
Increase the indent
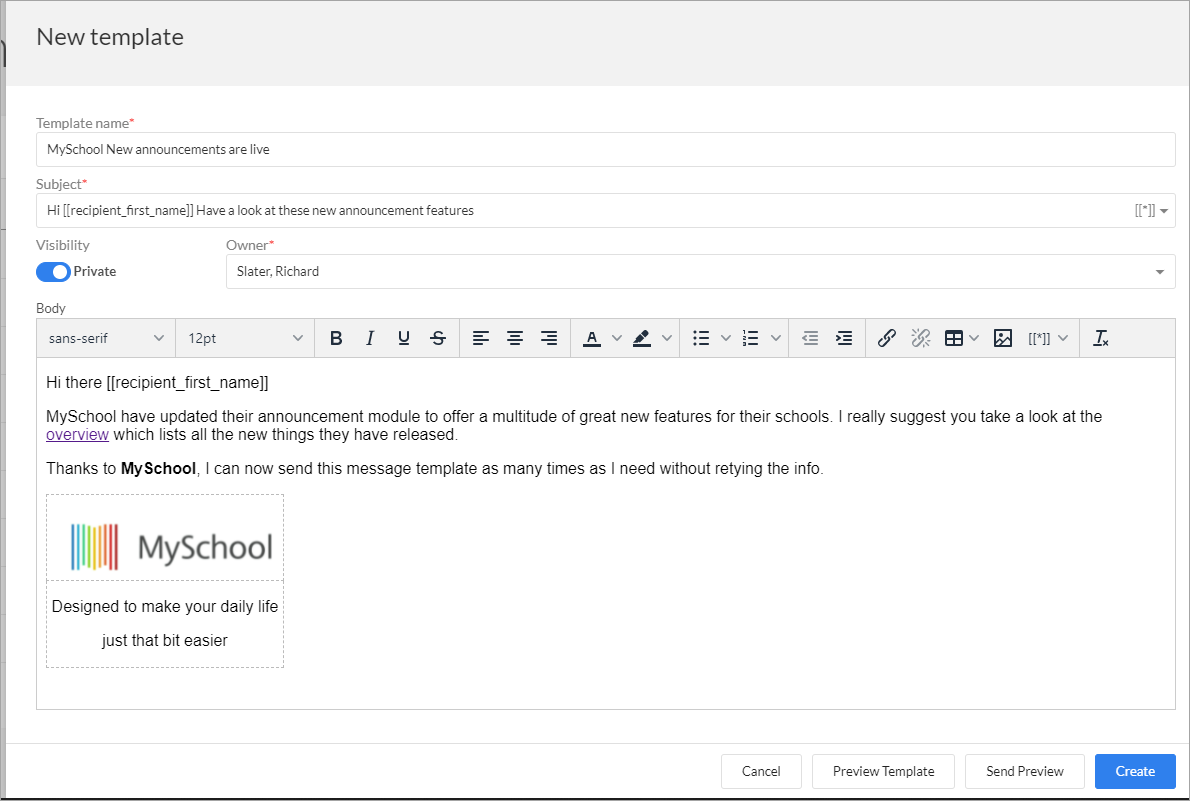click(x=844, y=339)
